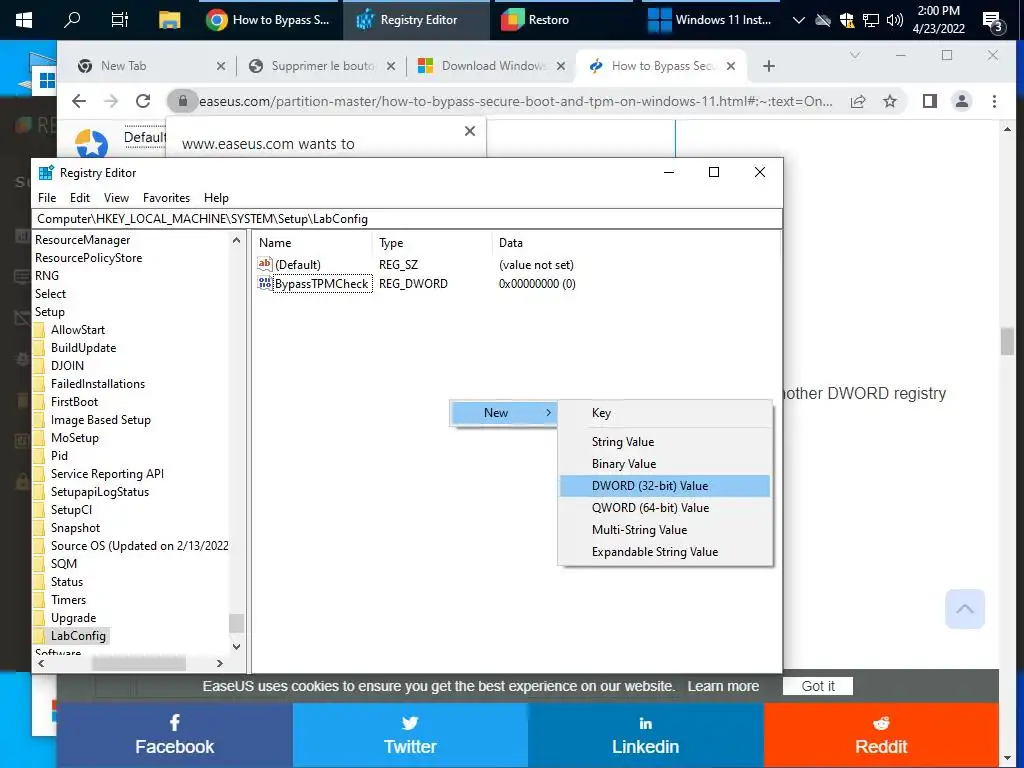Choose DWORD (32-bit) Value
The height and width of the screenshot is (768, 1024).
pos(665,486)
